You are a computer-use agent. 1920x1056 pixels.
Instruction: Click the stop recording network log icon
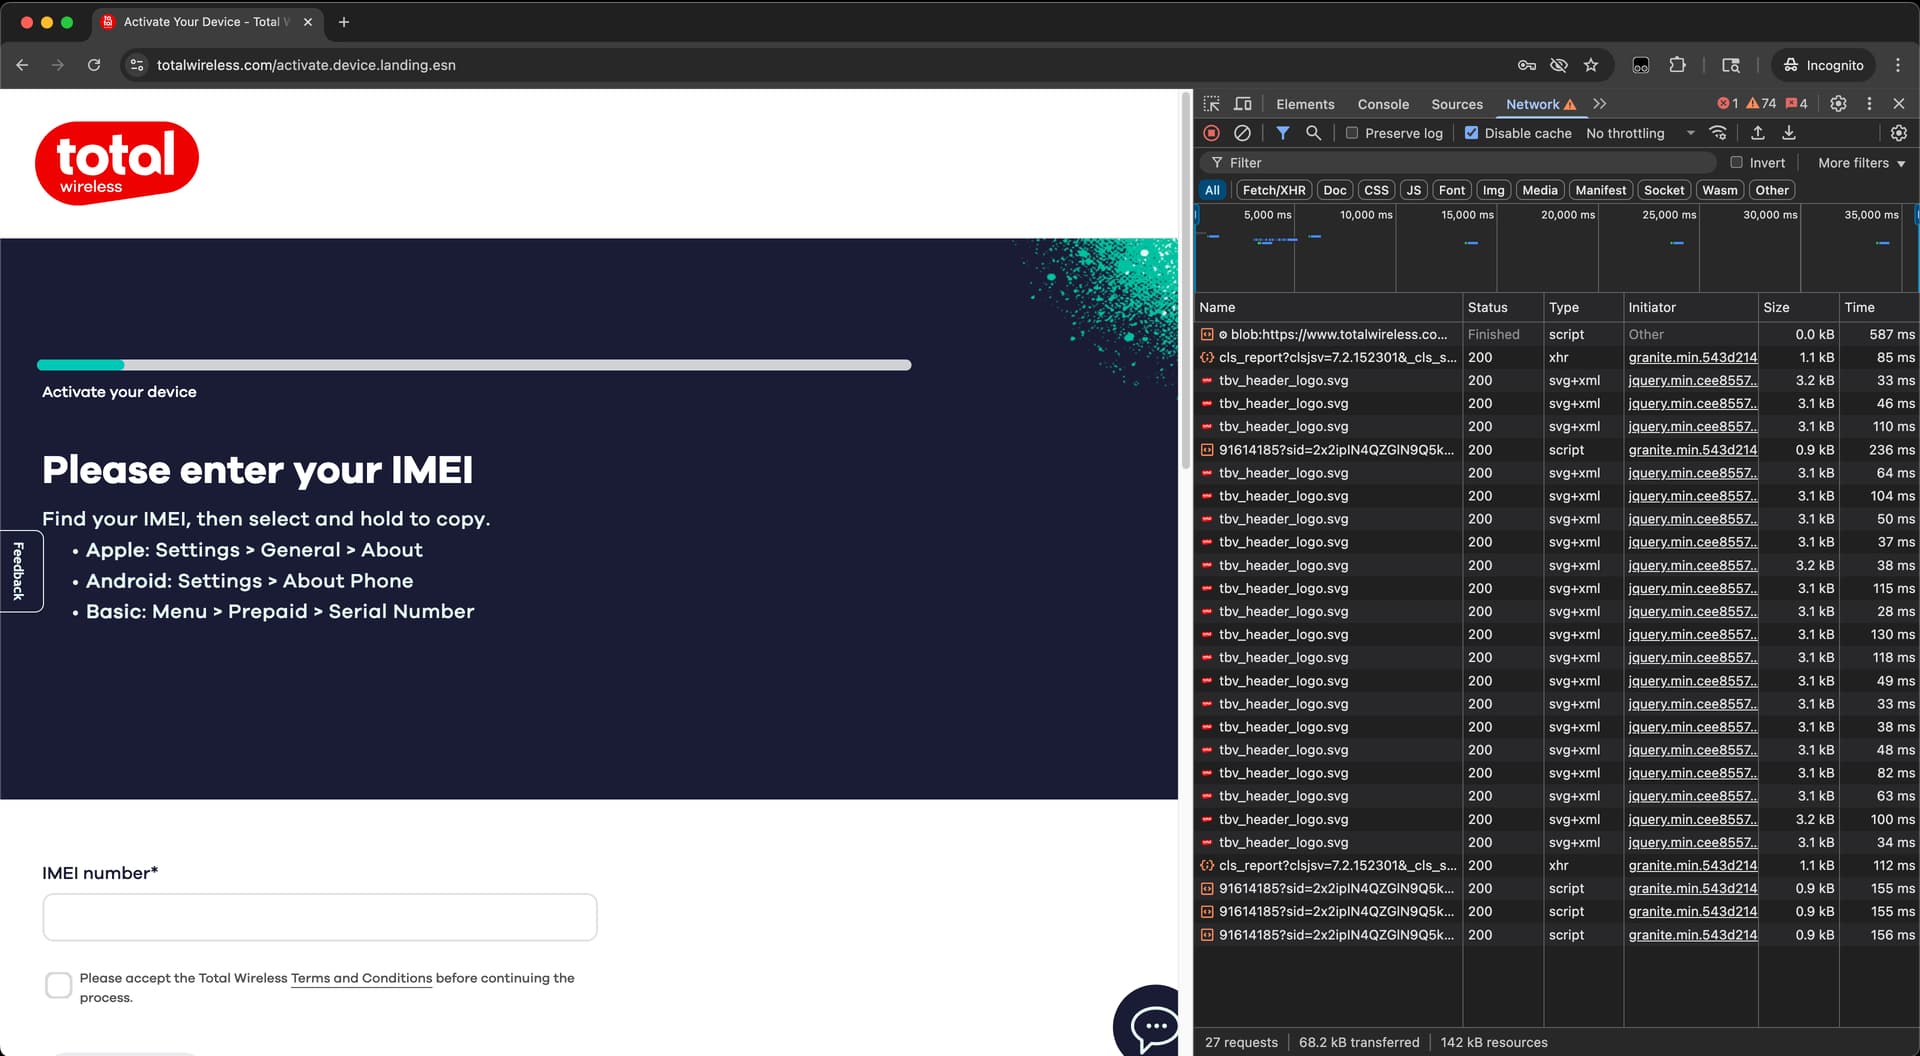pyautogui.click(x=1211, y=133)
